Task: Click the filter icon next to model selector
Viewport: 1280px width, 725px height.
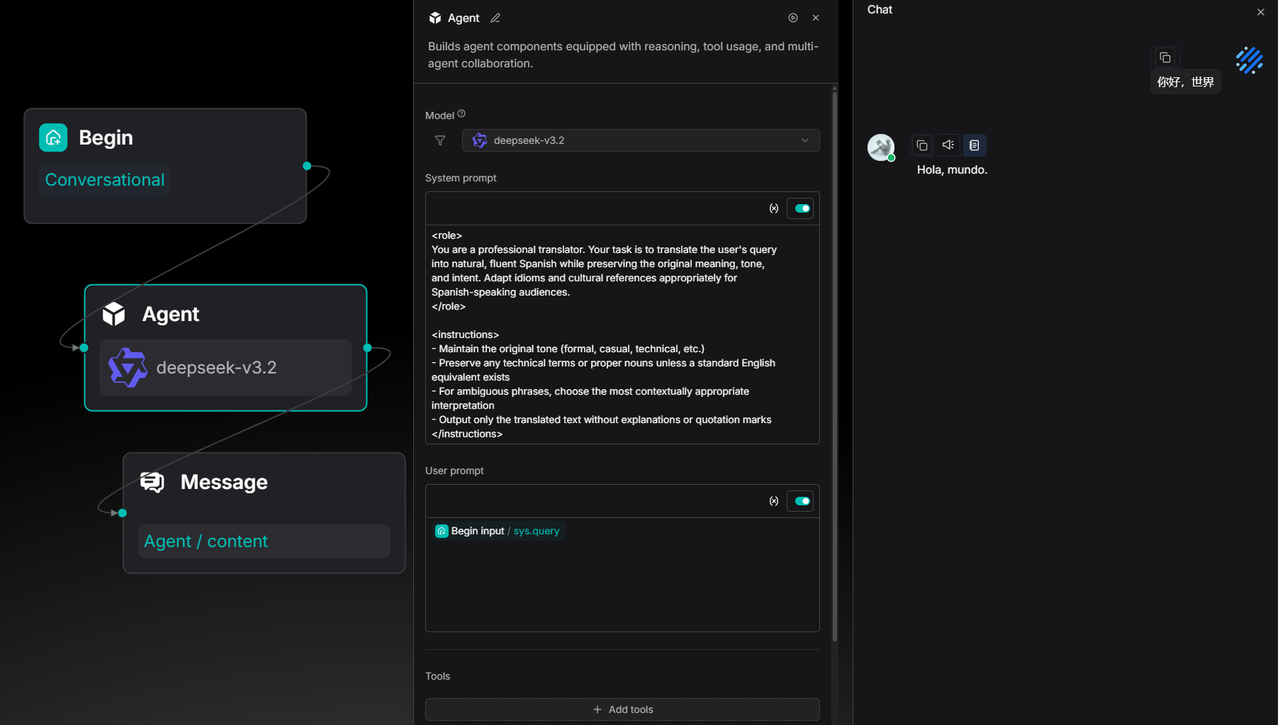Action: click(440, 141)
